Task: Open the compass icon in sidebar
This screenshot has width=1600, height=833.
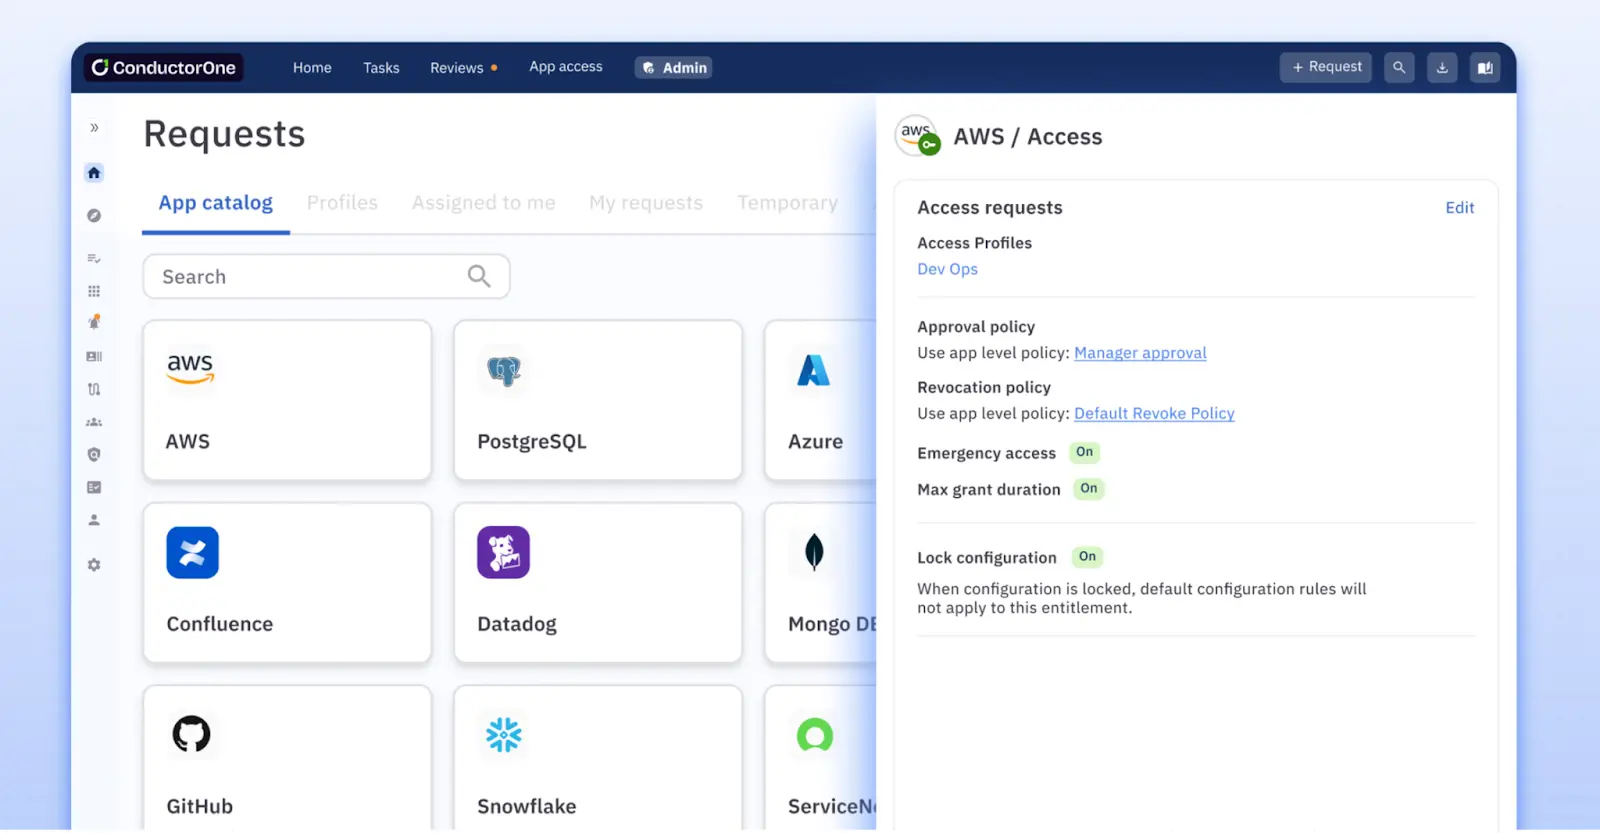Action: point(94,216)
